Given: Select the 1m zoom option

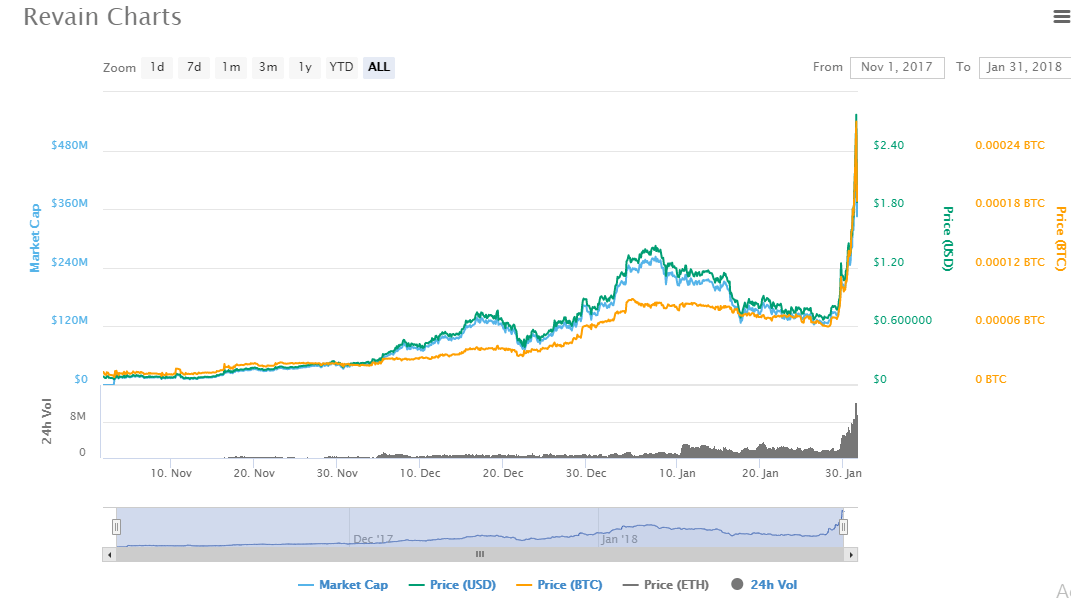Looking at the screenshot, I should tap(231, 68).
